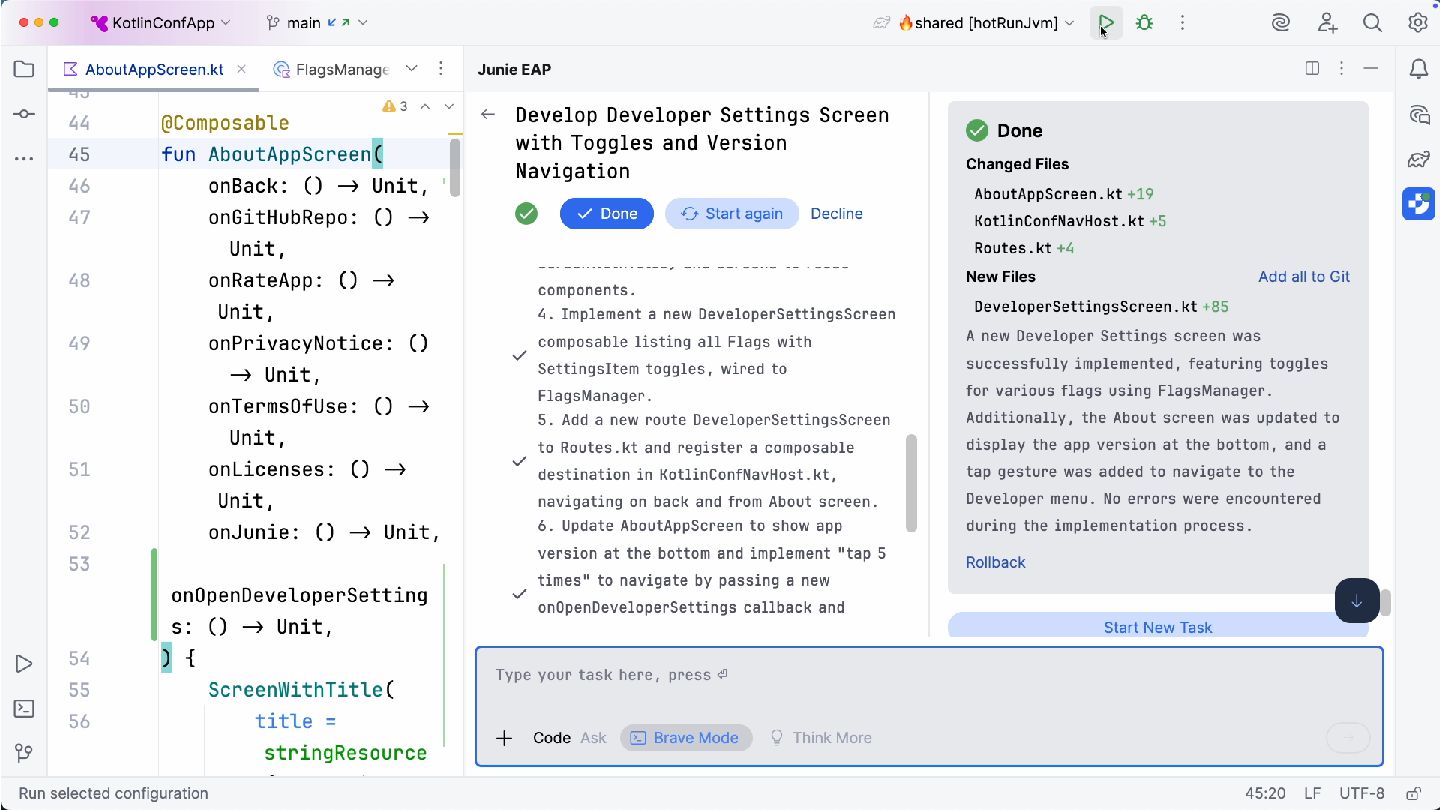Image resolution: width=1440 pixels, height=810 pixels.
Task: Click the task plan scrollbar
Action: (911, 483)
